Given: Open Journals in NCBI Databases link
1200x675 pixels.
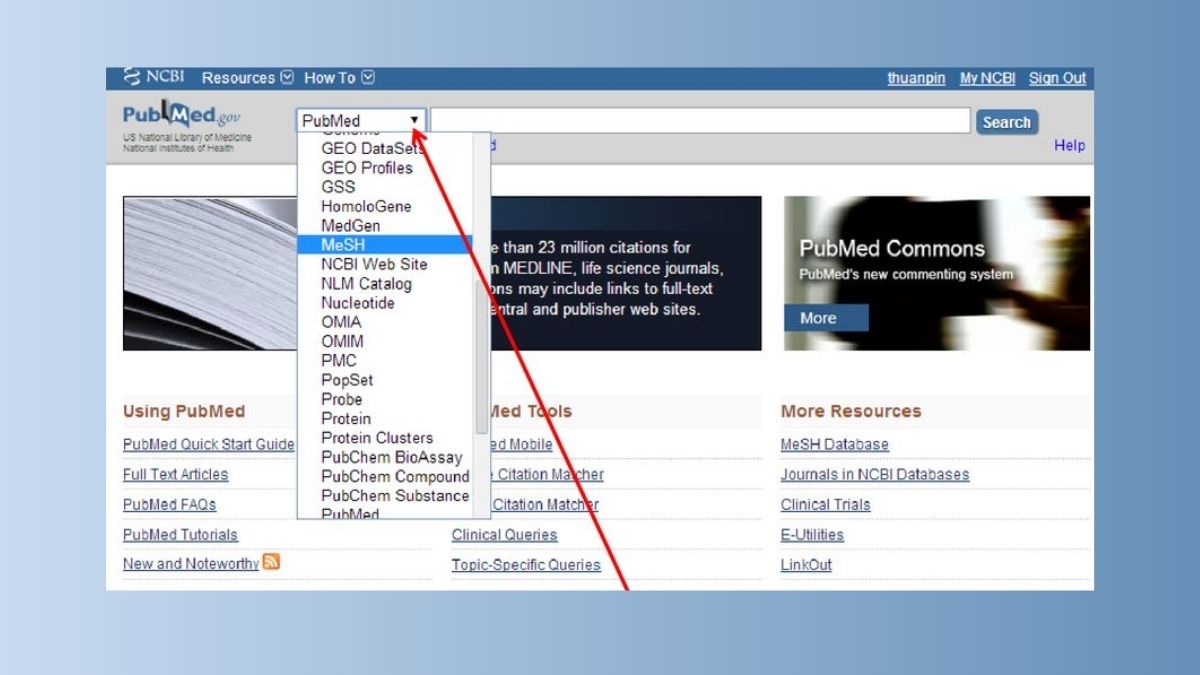Looking at the screenshot, I should (x=875, y=474).
